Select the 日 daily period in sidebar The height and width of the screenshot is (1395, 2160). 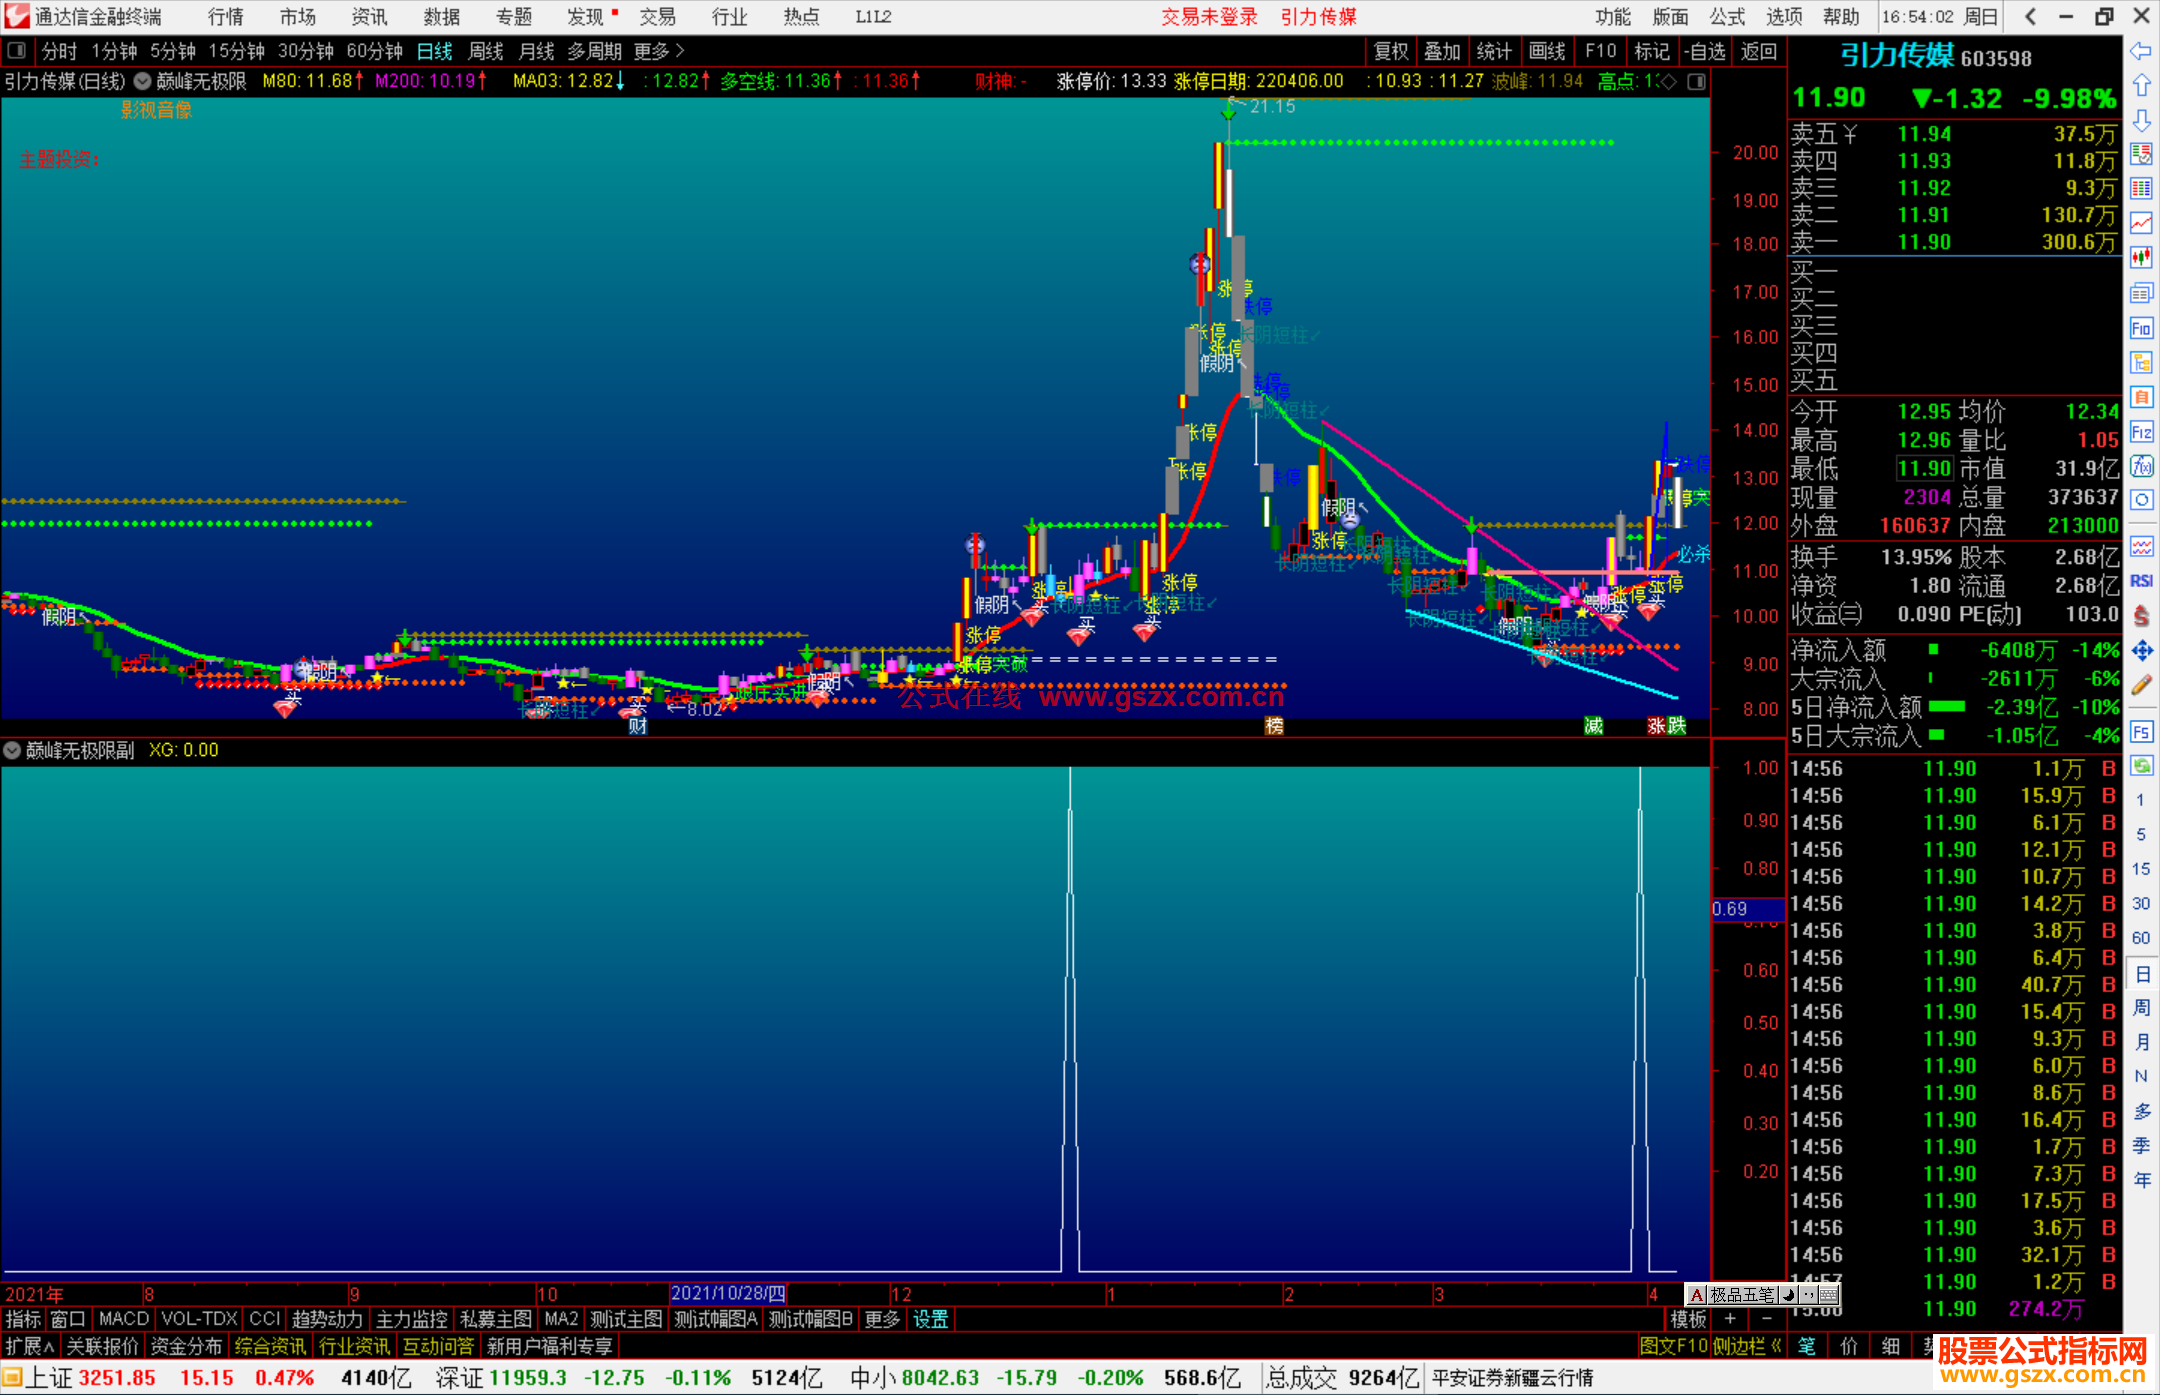[2141, 973]
